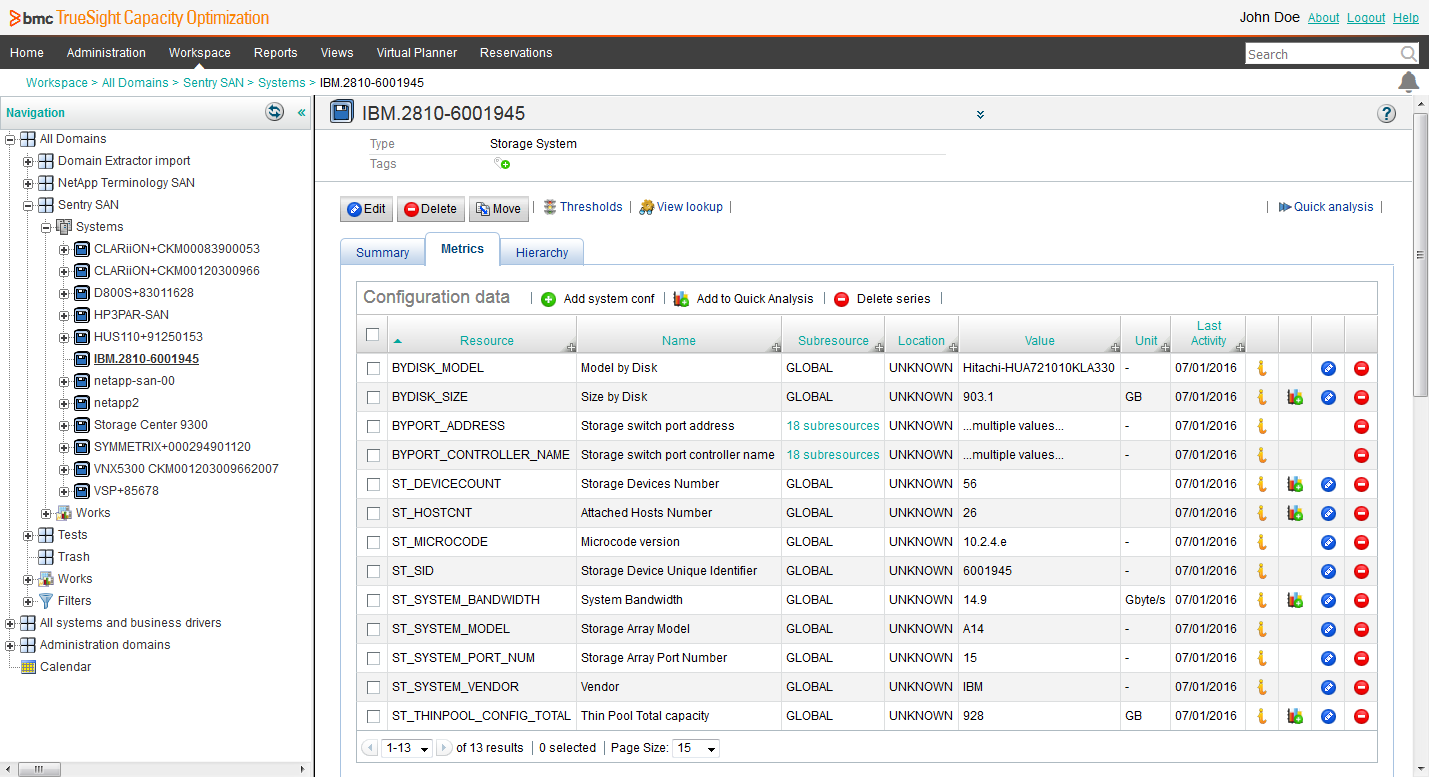Image resolution: width=1429 pixels, height=777 pixels.
Task: Open the notifications bell
Action: click(x=1408, y=82)
